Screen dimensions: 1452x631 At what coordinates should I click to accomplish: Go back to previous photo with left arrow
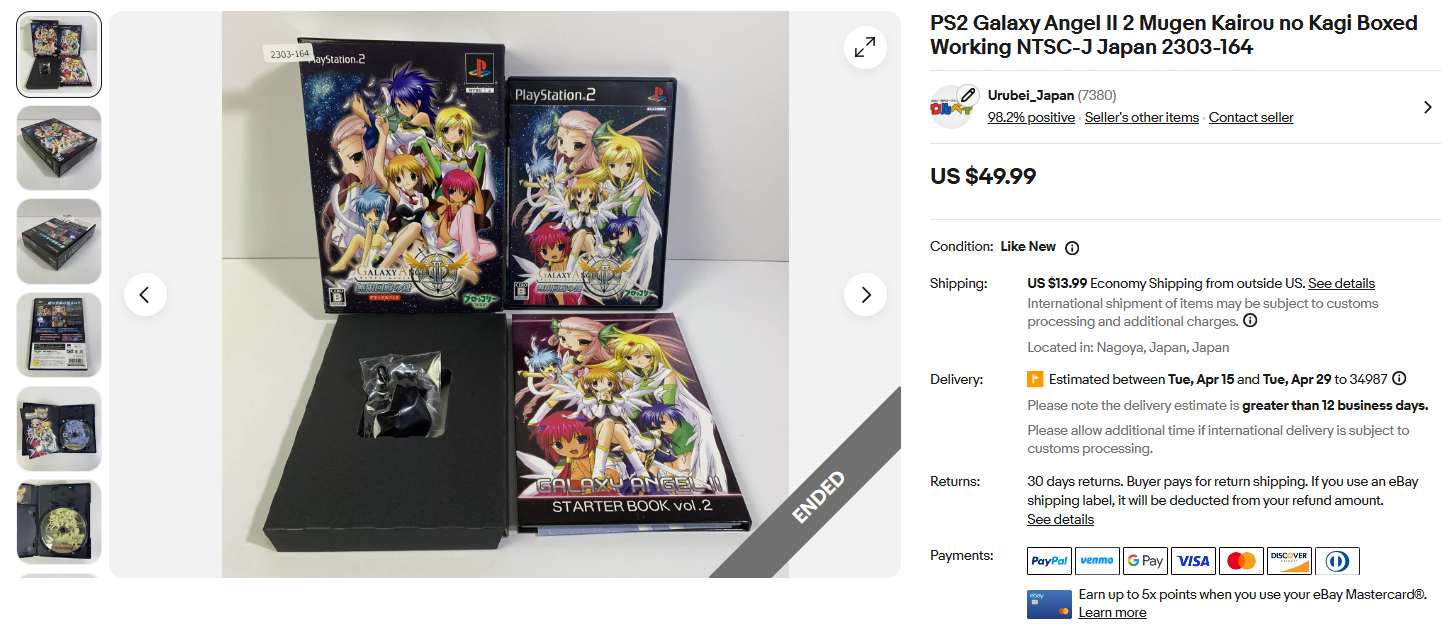145,294
